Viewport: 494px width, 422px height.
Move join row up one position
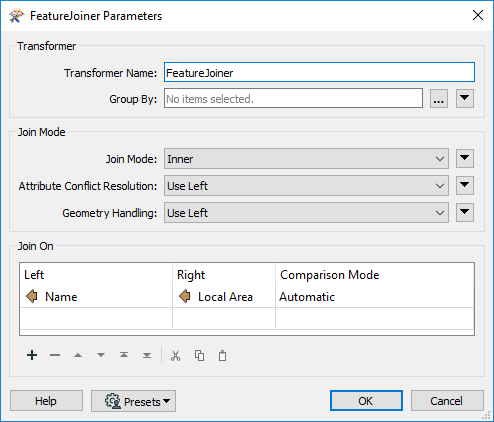pos(78,355)
